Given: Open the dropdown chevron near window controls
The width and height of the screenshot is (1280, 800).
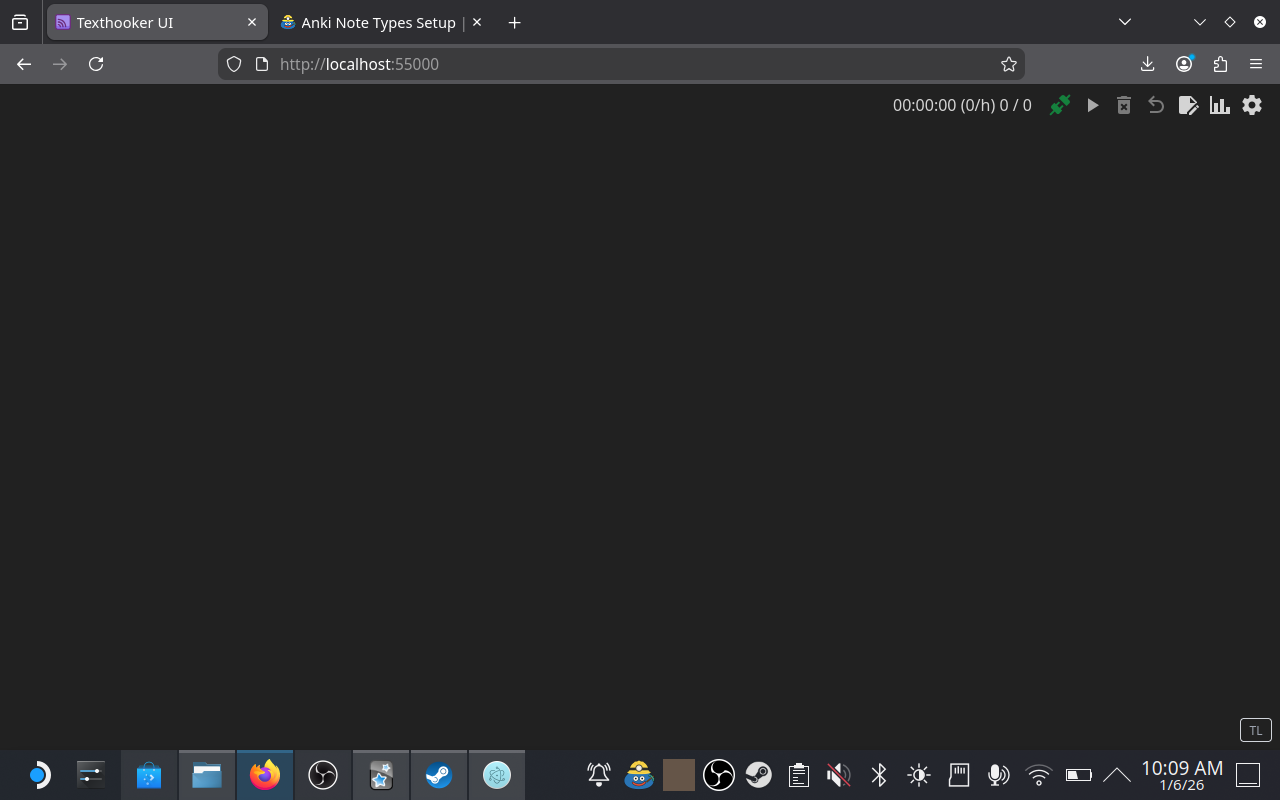Looking at the screenshot, I should coord(1199,22).
